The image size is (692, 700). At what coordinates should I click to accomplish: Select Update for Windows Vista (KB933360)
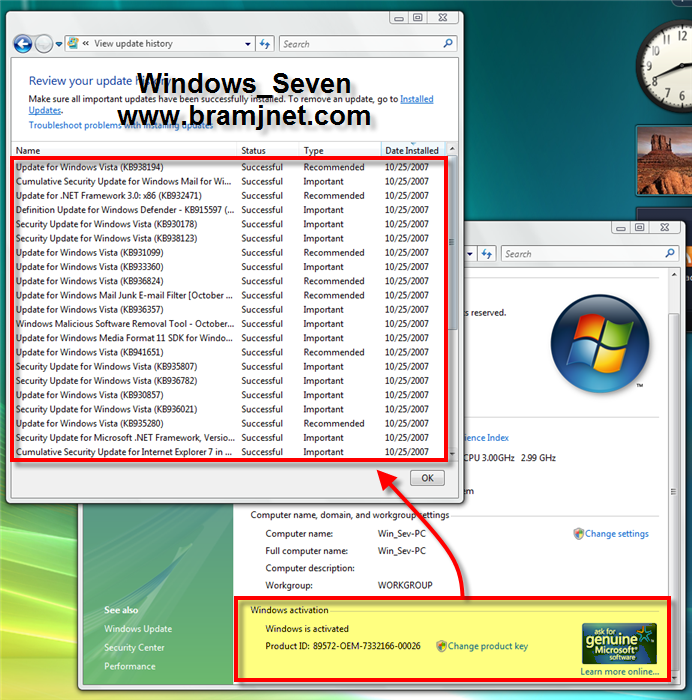point(229,267)
